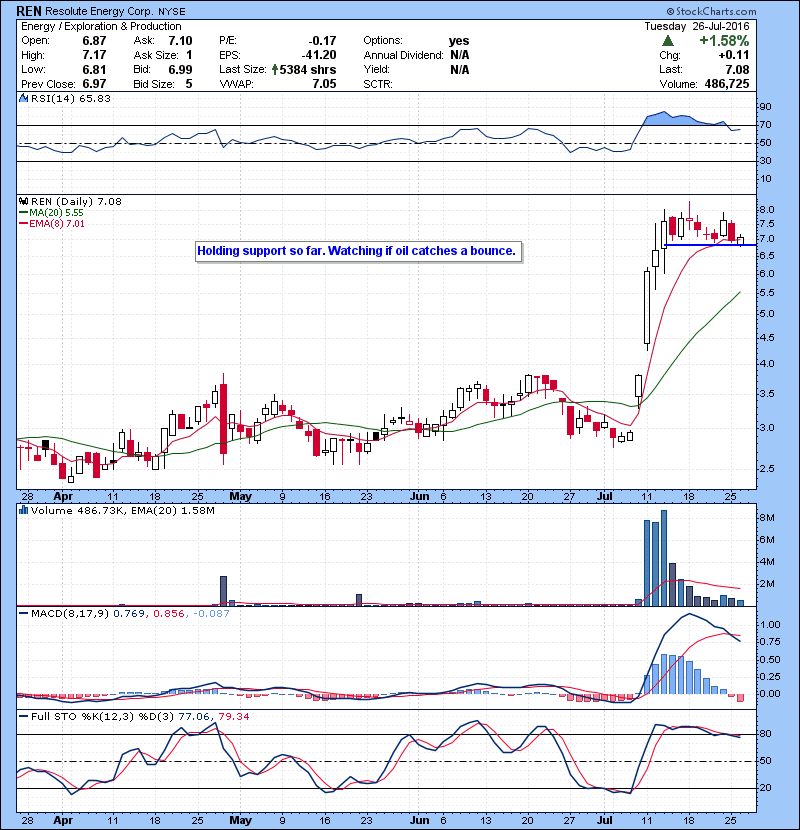This screenshot has width=800, height=830.
Task: Click the 'Apr' label on bottom axis
Action: 63,820
